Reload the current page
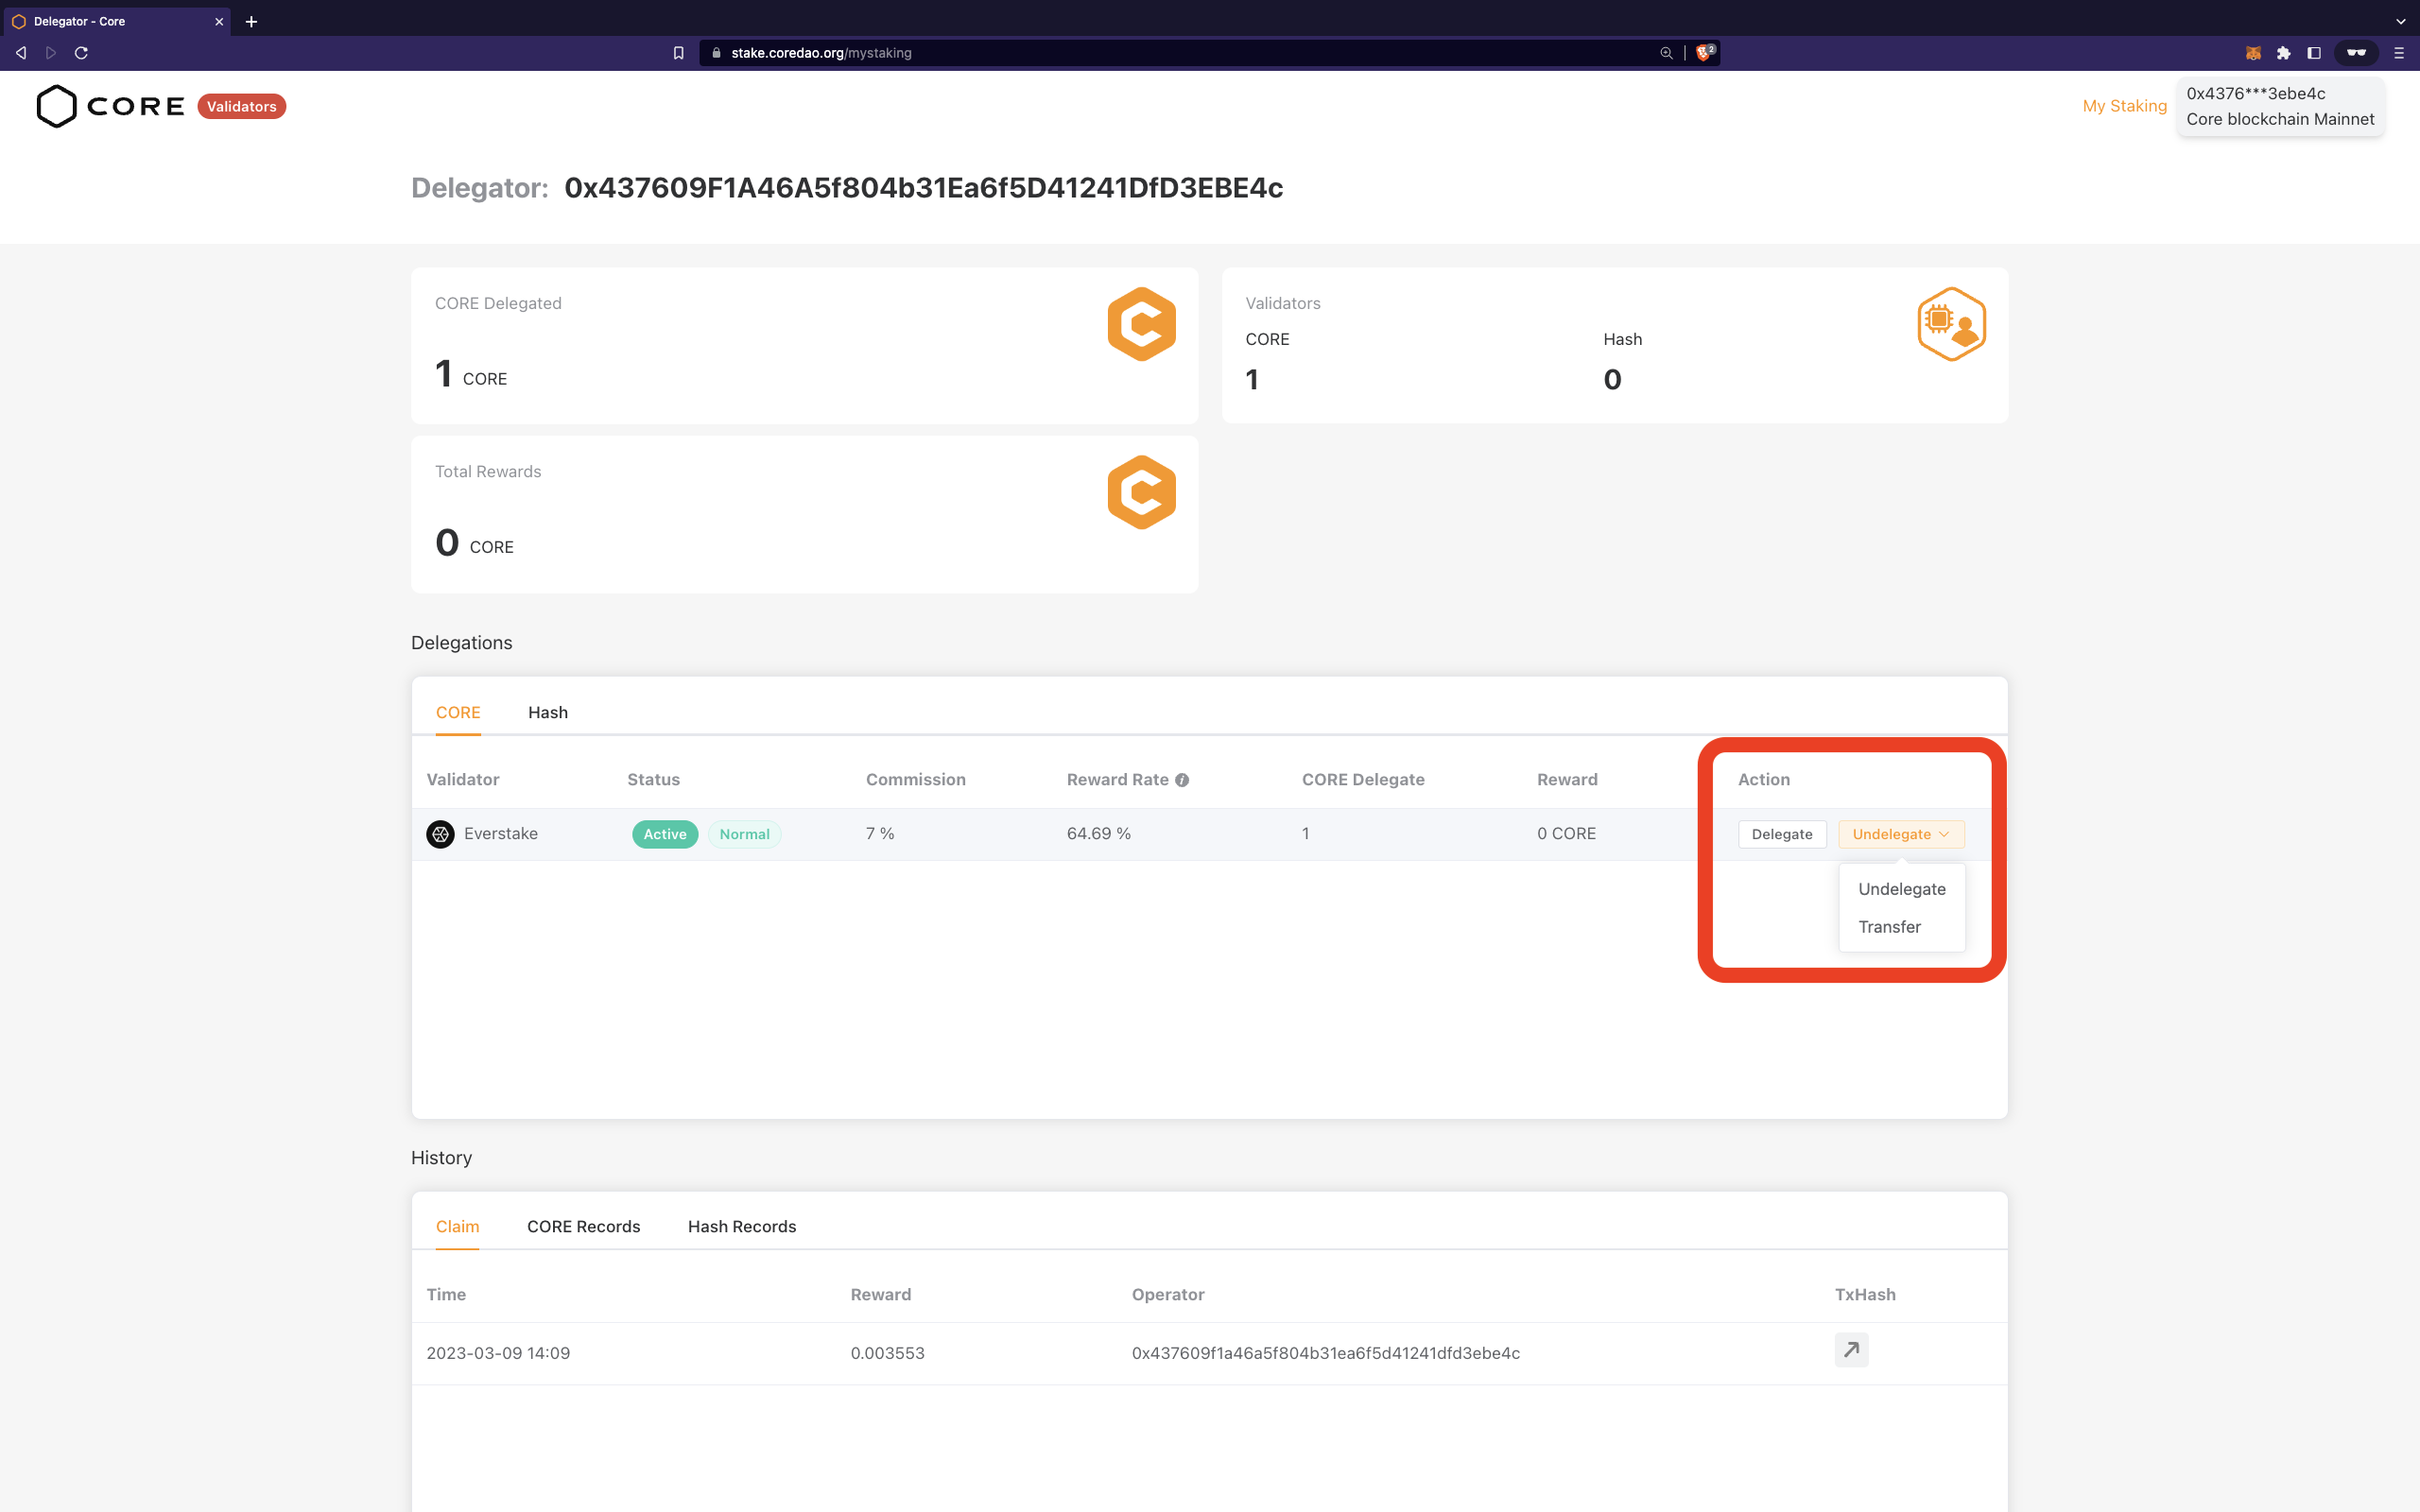 (x=82, y=53)
